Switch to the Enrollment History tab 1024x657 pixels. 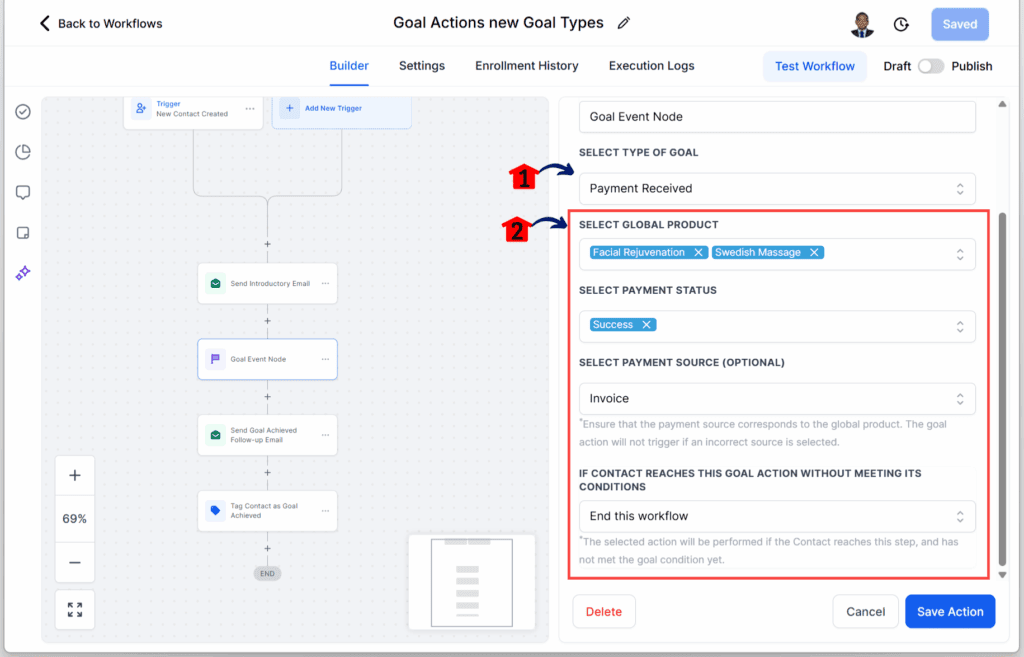(x=526, y=66)
